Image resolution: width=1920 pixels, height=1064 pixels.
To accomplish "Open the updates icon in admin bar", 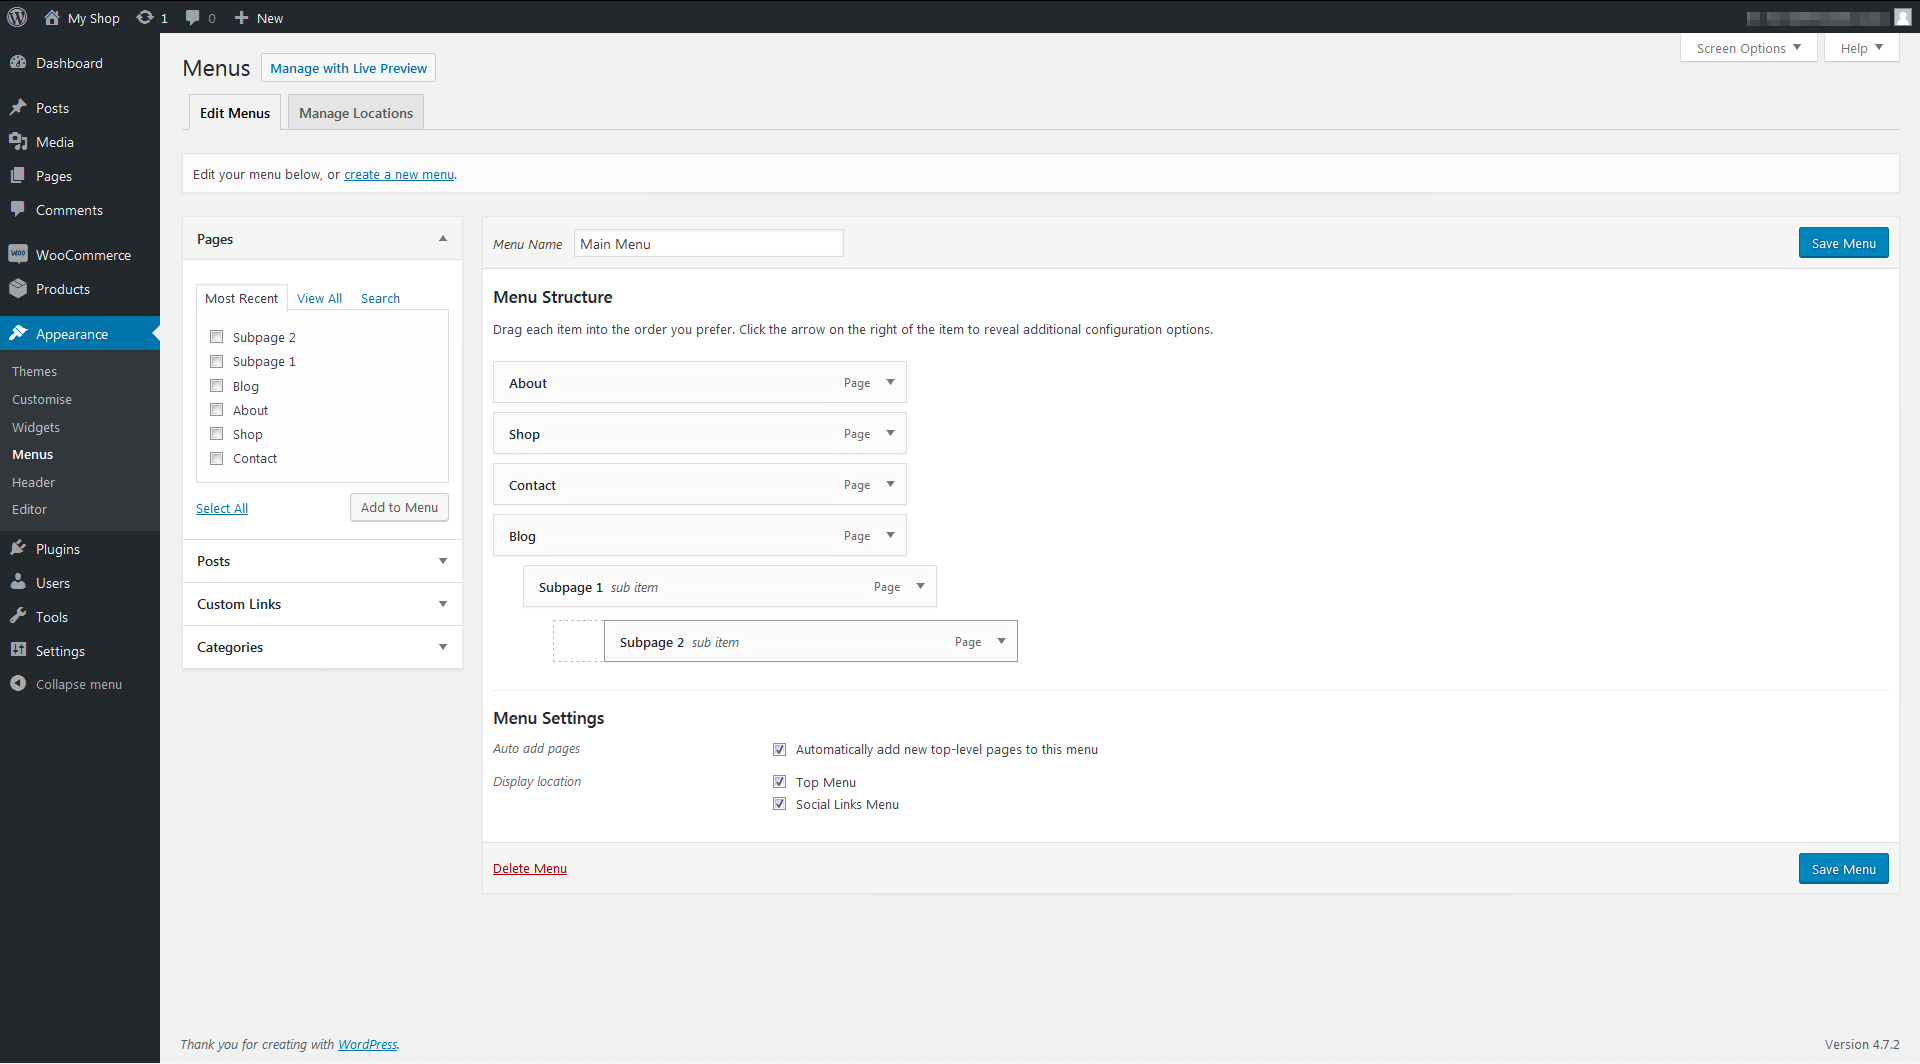I will [x=146, y=17].
